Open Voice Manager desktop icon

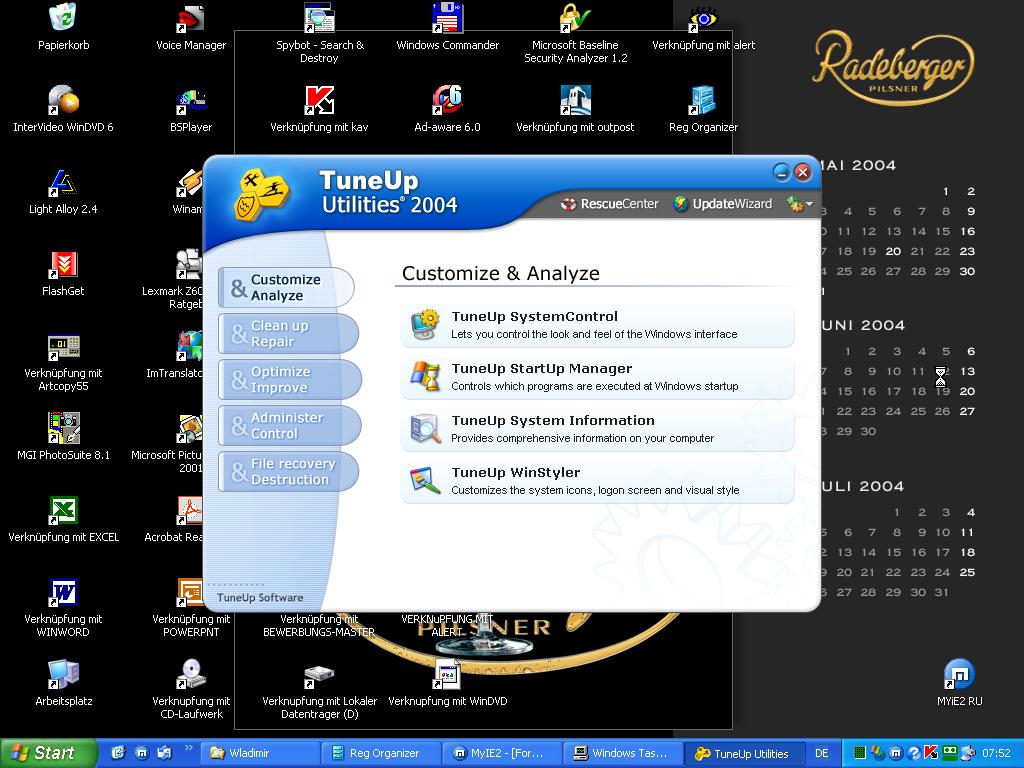coord(191,27)
